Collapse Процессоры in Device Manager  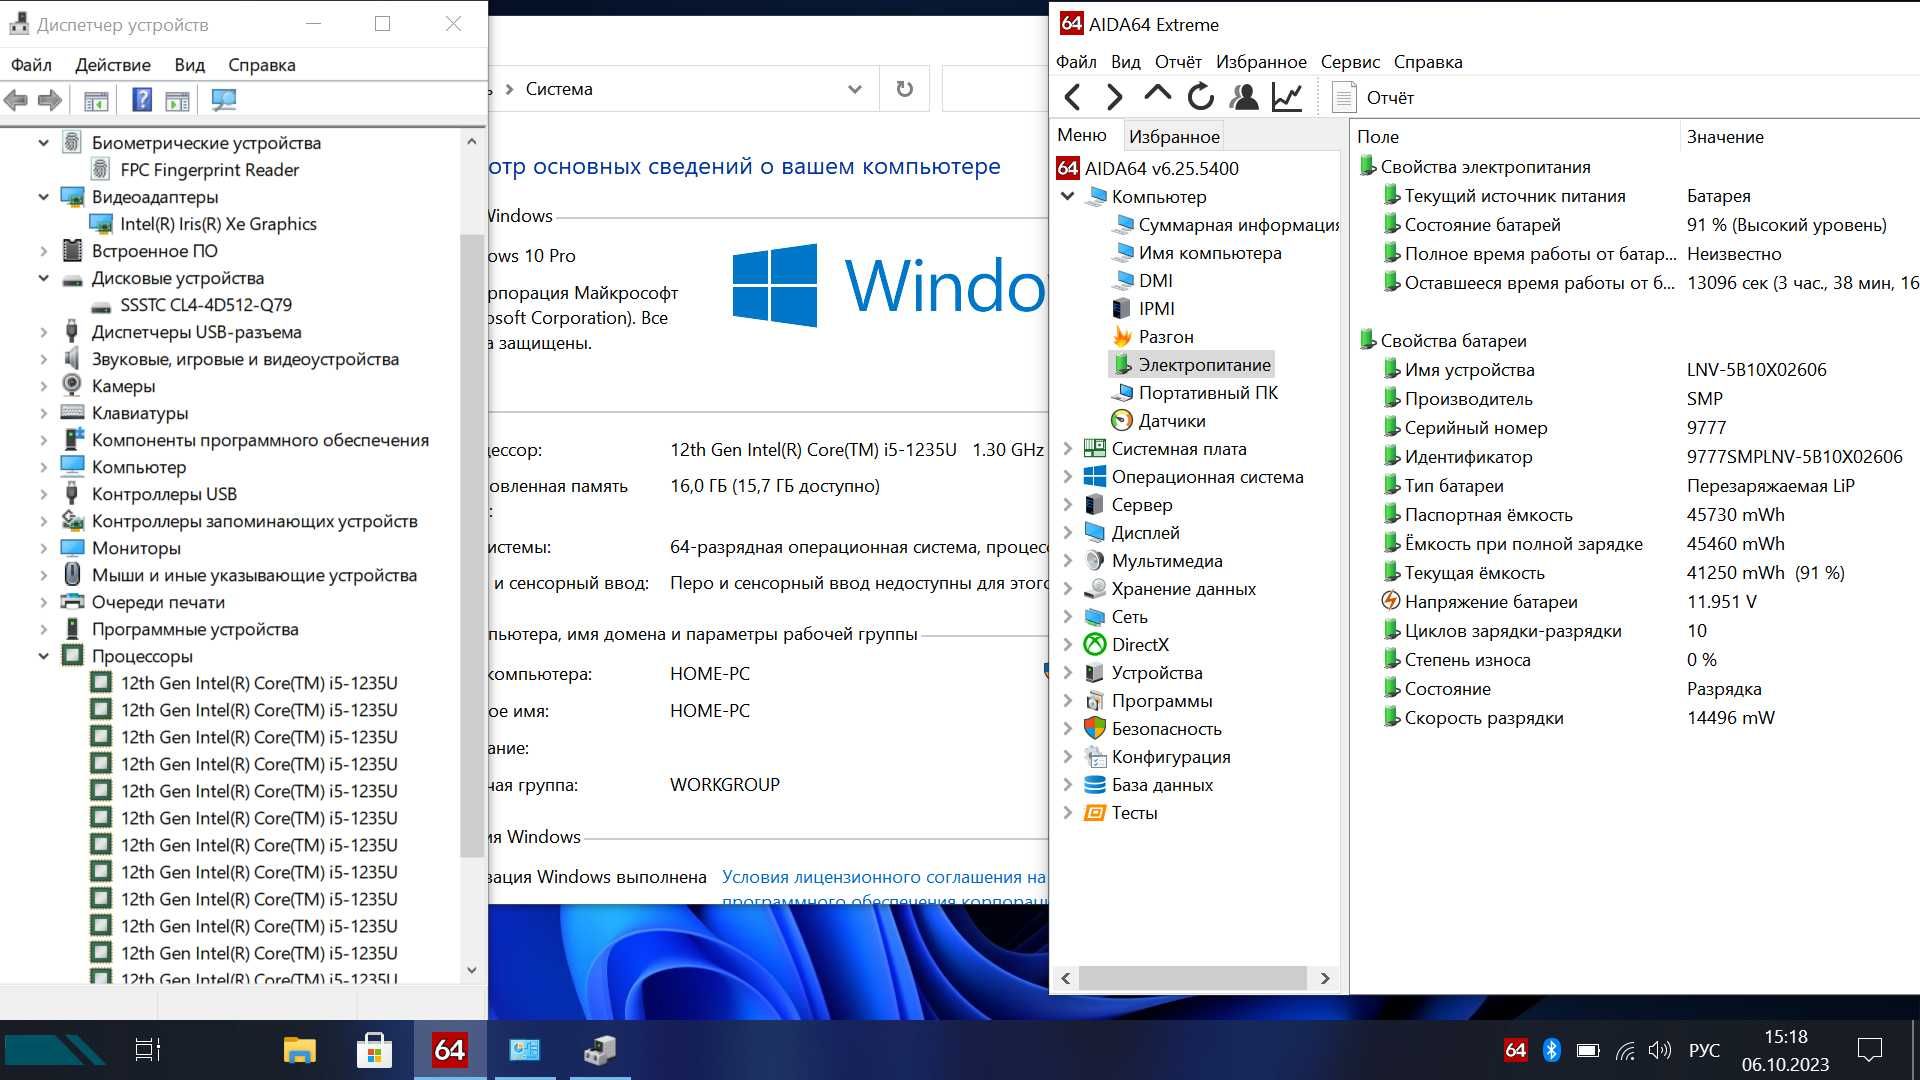coord(43,655)
